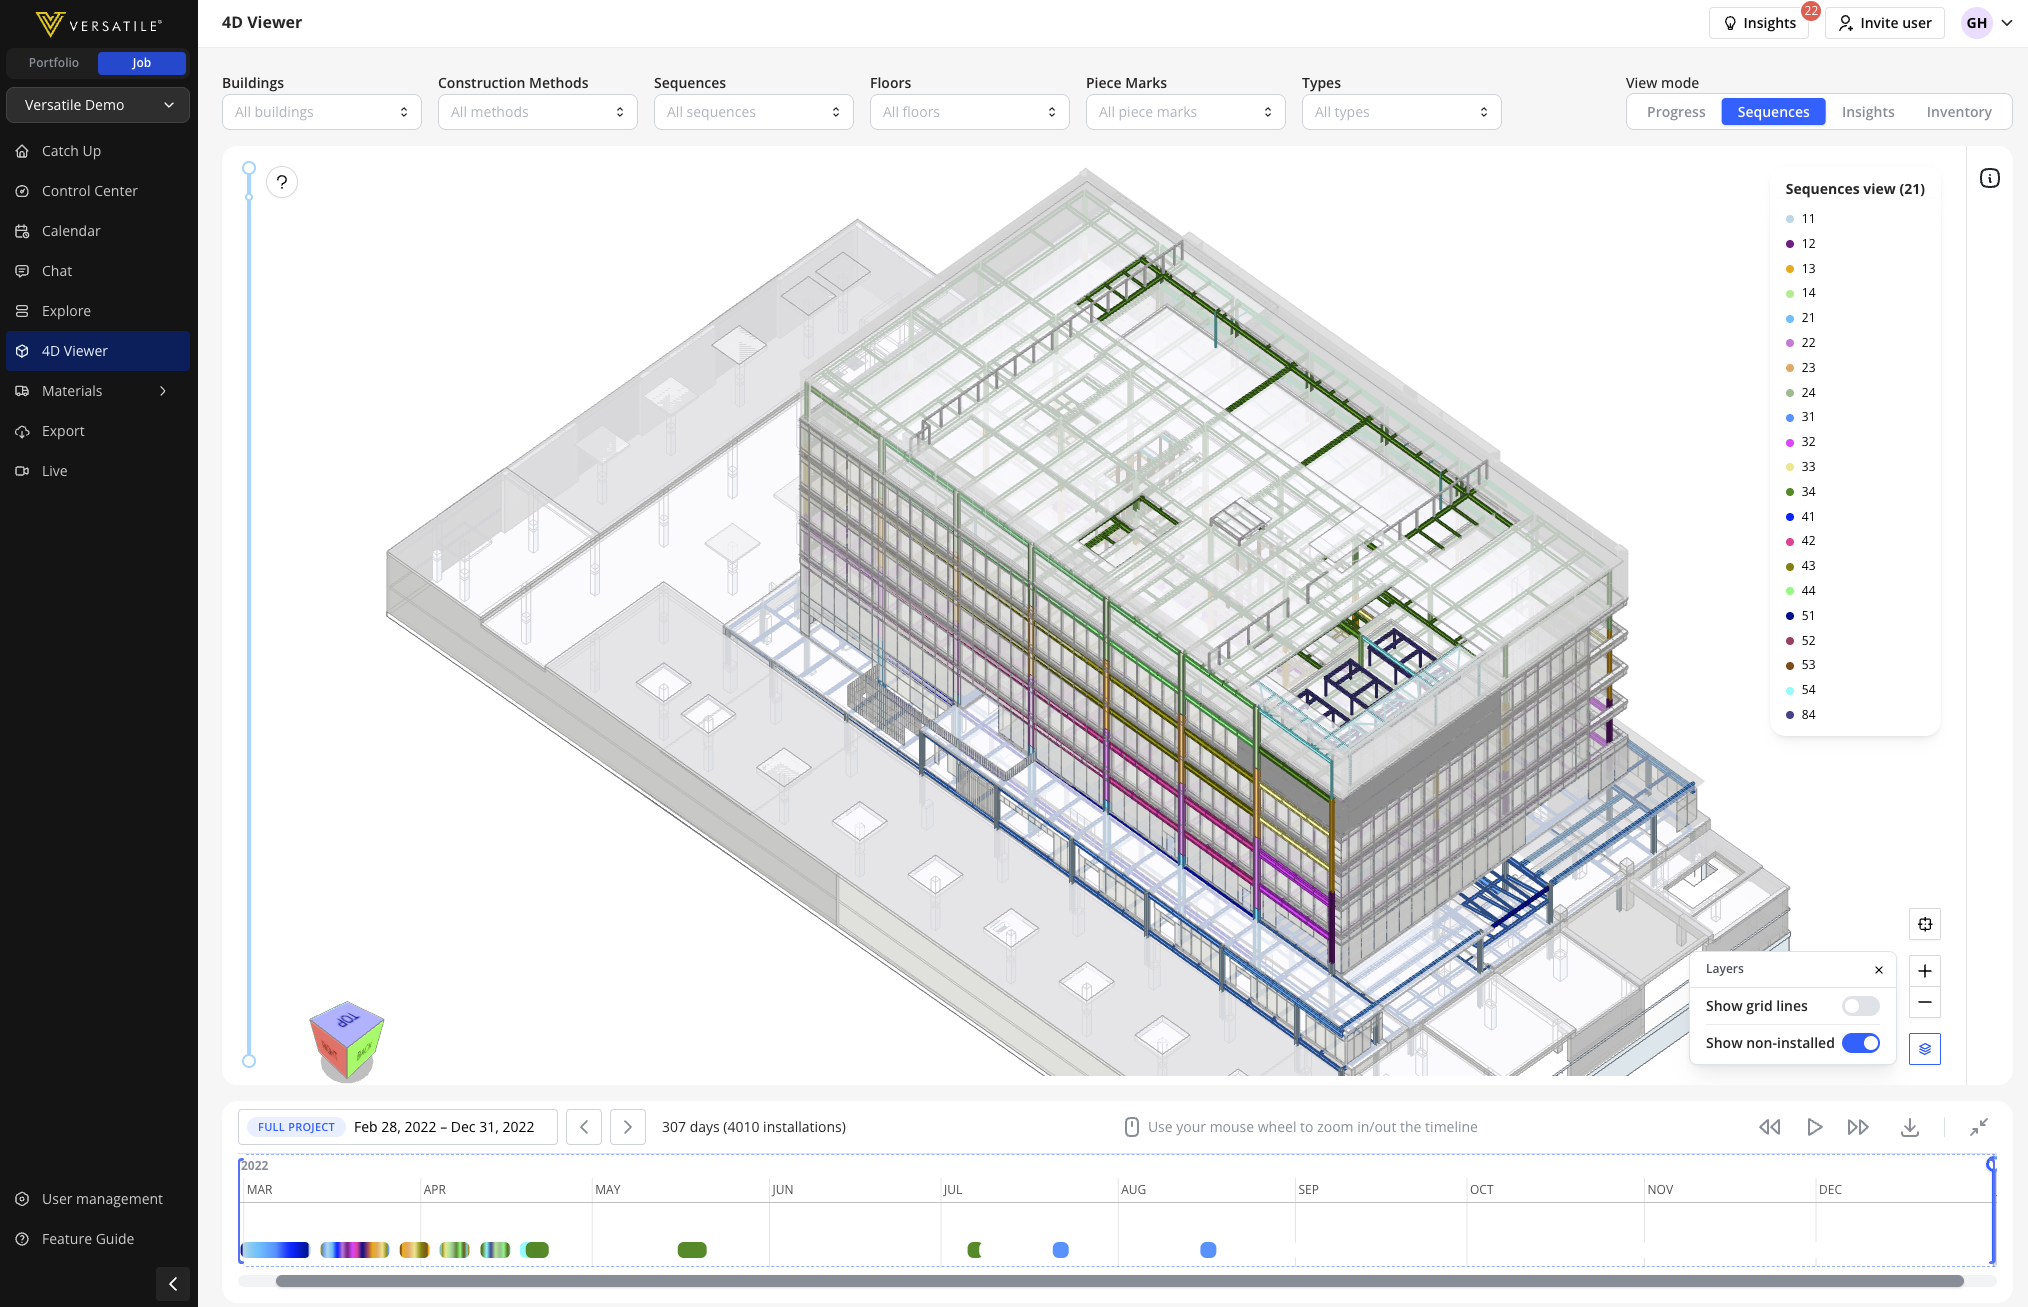Collapse the timeline with the shrink arrows icon
This screenshot has height=1307, width=2028.
tap(1979, 1127)
